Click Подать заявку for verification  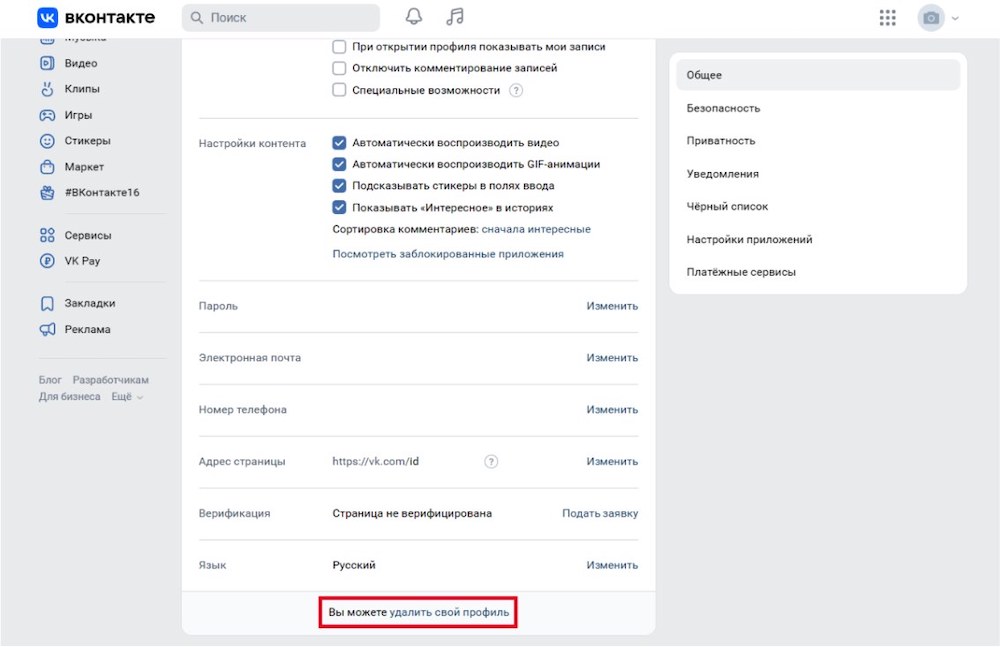click(600, 512)
